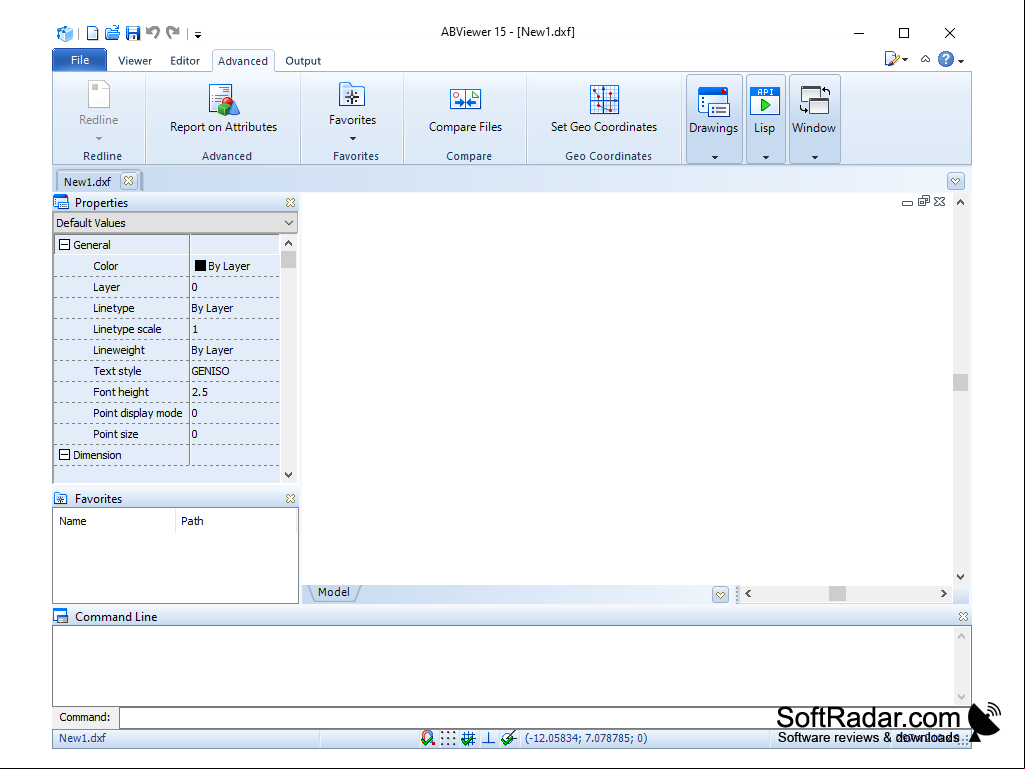Viewport: 1025px width, 769px height.
Task: Select the Linetype scale property row
Action: pos(167,329)
